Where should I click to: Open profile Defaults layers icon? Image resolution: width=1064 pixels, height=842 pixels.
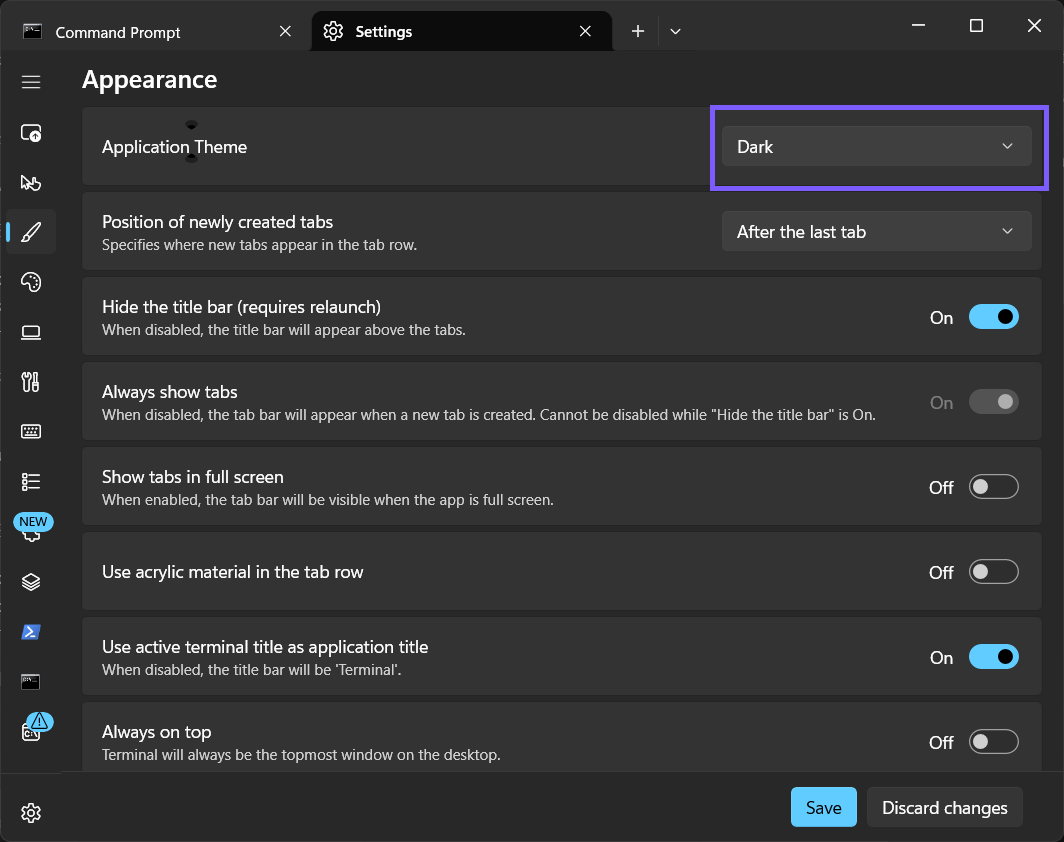(x=31, y=582)
